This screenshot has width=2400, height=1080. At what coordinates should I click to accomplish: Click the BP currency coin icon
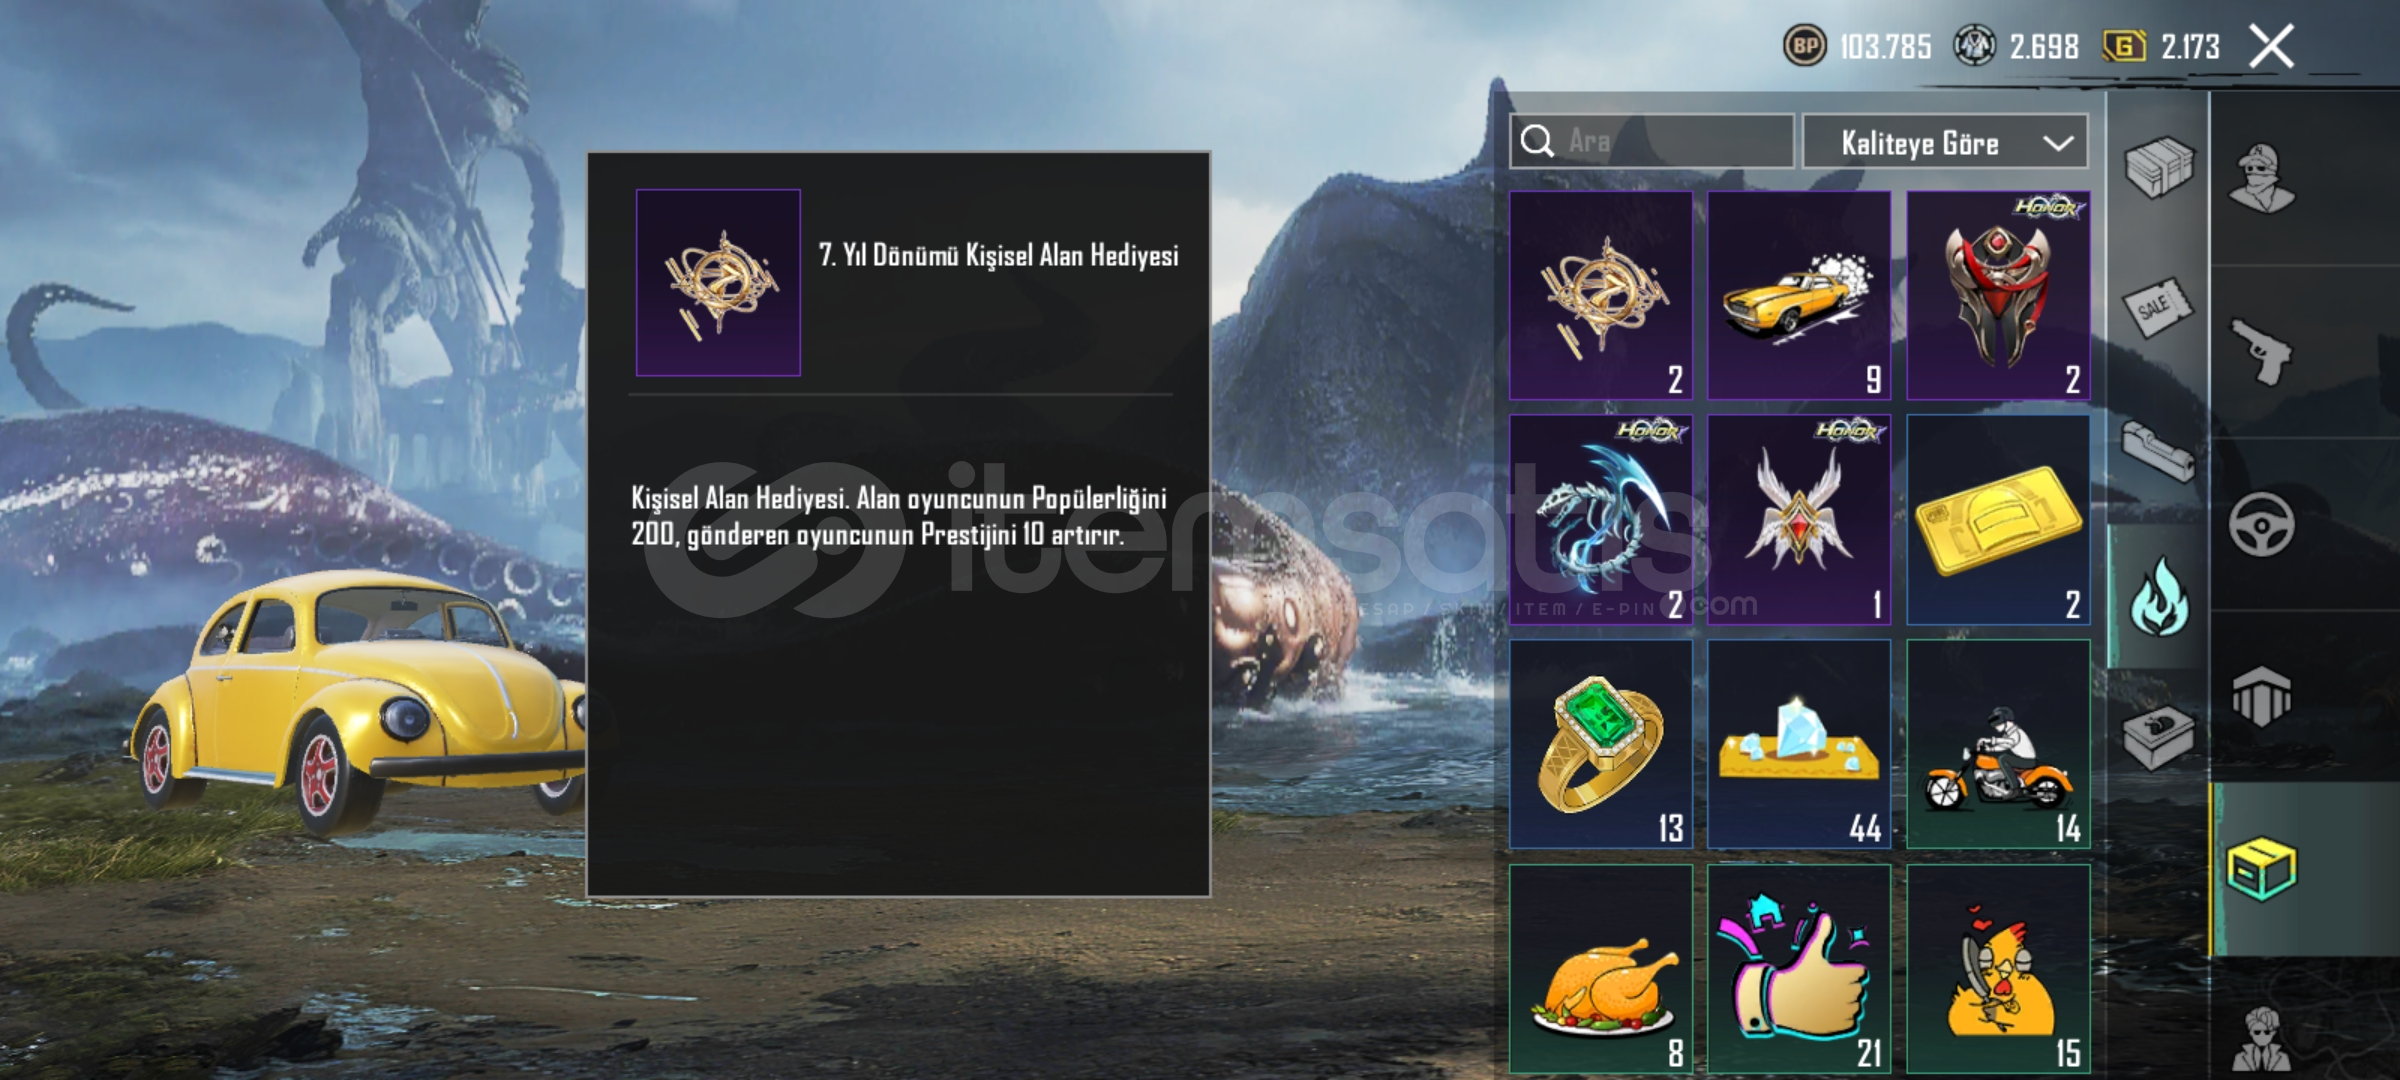[x=1805, y=46]
